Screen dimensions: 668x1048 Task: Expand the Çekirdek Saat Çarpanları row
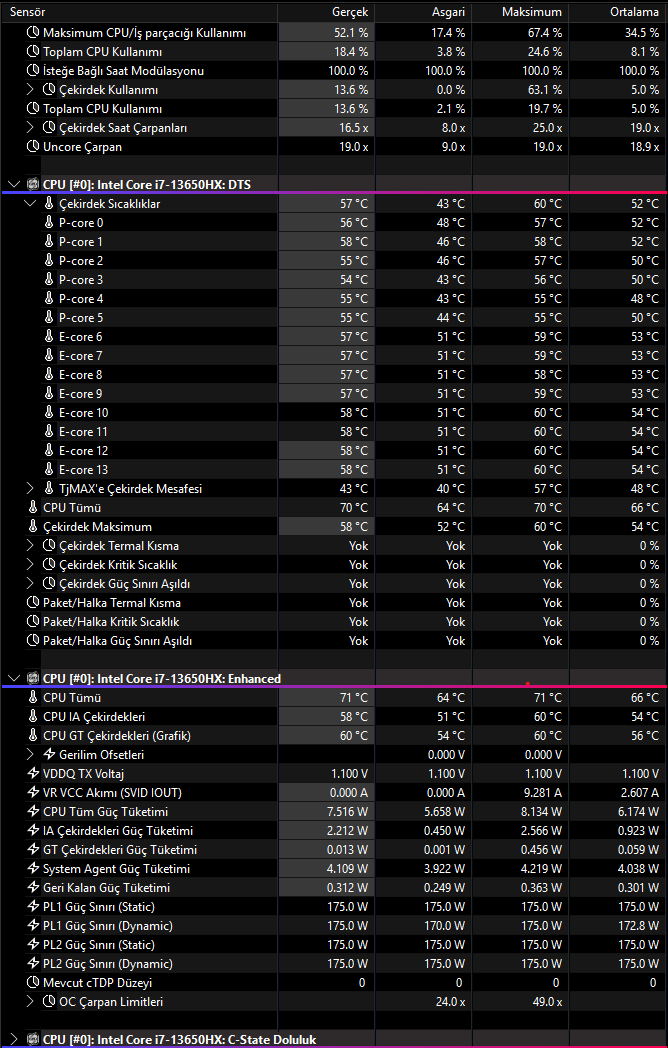click(x=29, y=127)
